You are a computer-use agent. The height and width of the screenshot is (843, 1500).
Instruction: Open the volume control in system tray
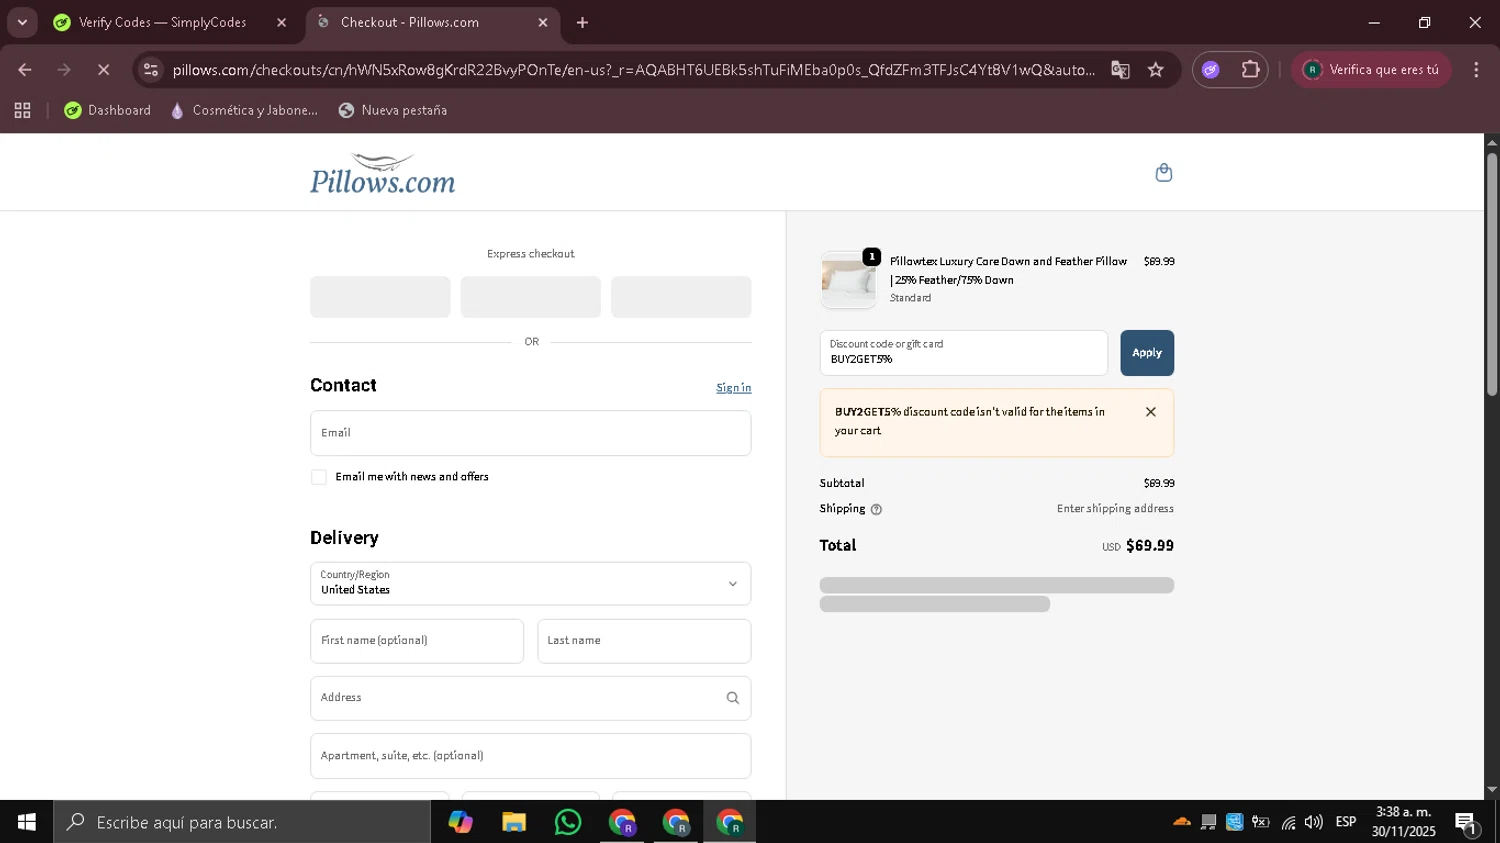coord(1314,822)
